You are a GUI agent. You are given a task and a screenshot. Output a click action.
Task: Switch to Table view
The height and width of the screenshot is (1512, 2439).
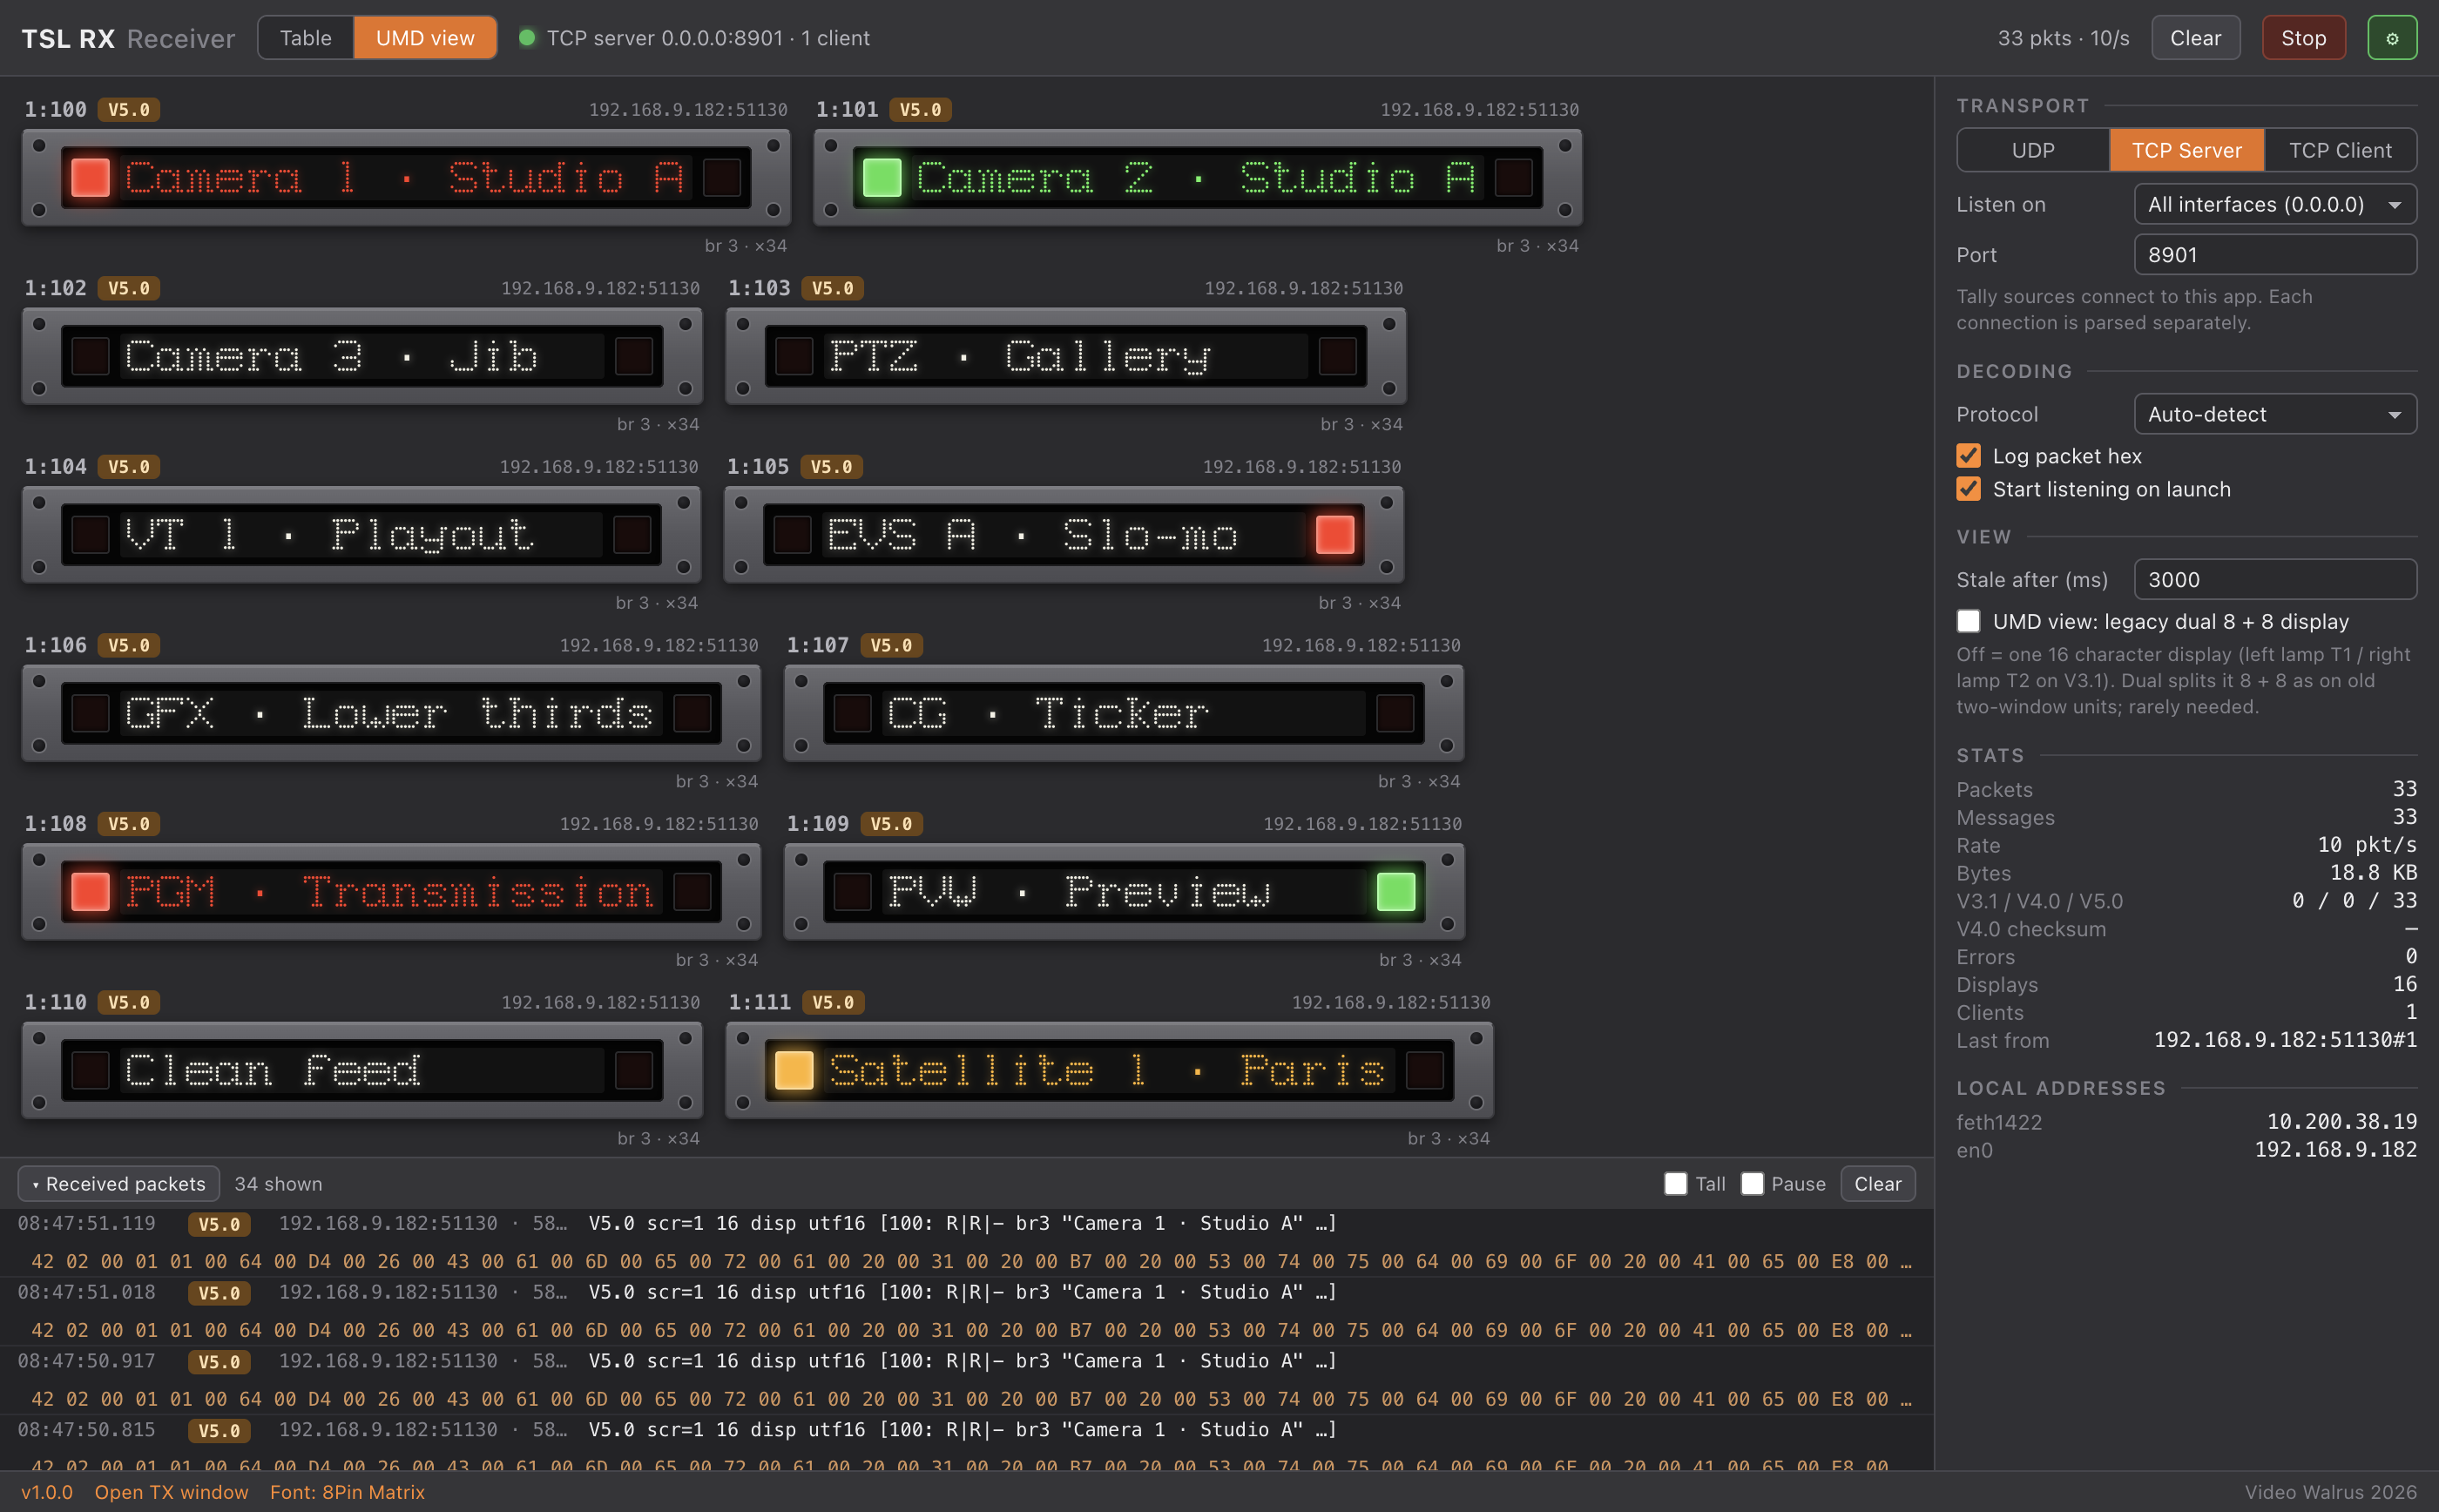(x=305, y=38)
